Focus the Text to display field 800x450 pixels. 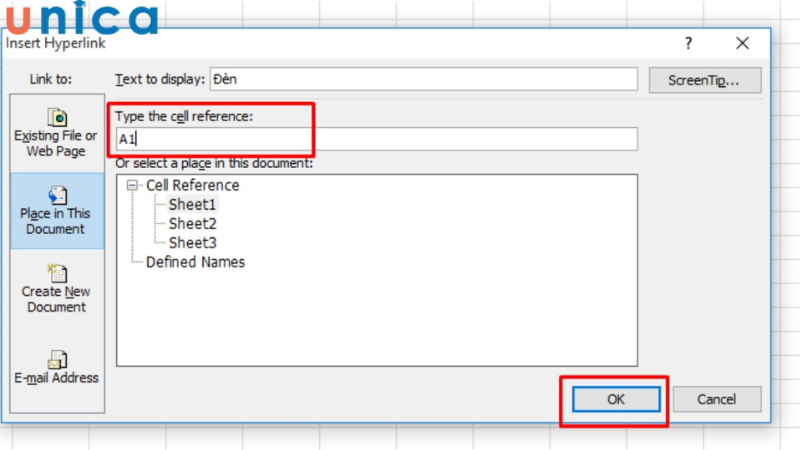click(x=423, y=79)
